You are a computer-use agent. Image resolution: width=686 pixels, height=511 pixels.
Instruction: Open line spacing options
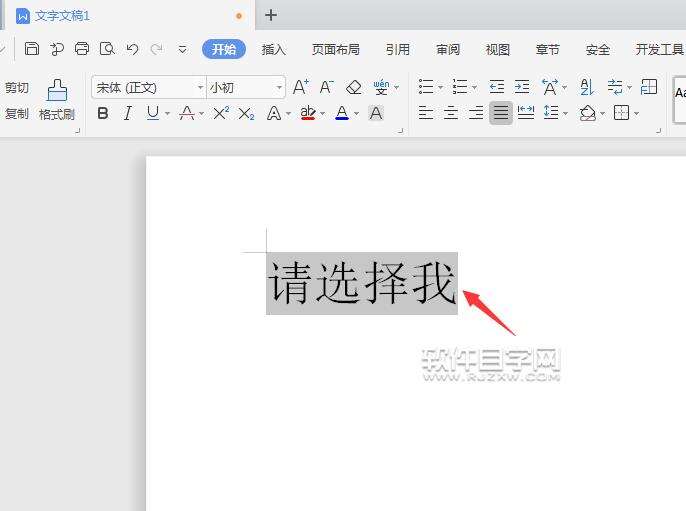[x=551, y=113]
